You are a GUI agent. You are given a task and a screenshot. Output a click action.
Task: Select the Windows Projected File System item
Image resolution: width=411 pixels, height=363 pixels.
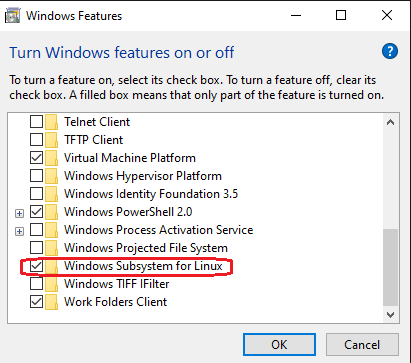coord(146,248)
